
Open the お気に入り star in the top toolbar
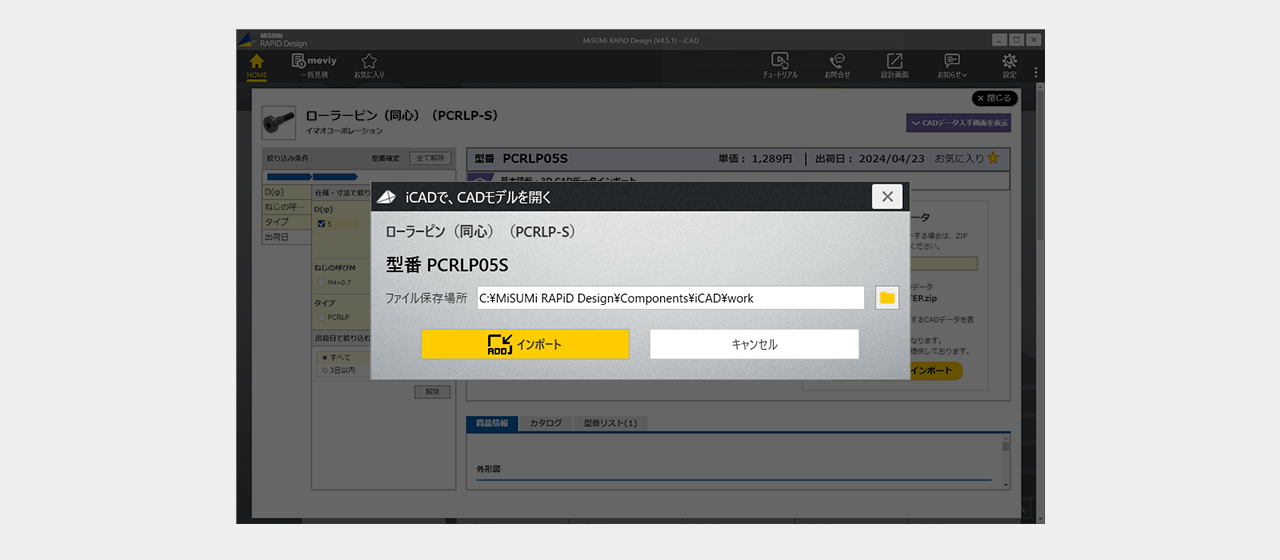point(369,65)
